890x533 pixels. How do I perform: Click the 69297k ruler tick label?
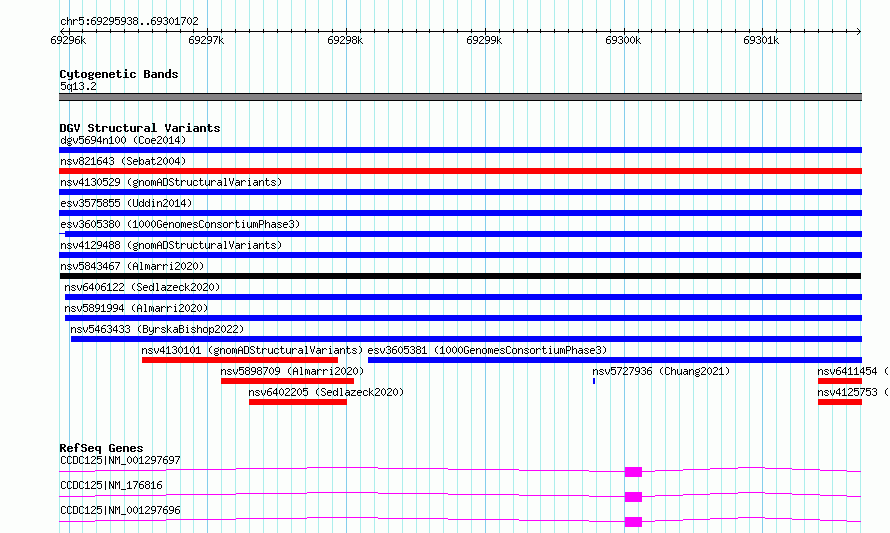point(206,40)
